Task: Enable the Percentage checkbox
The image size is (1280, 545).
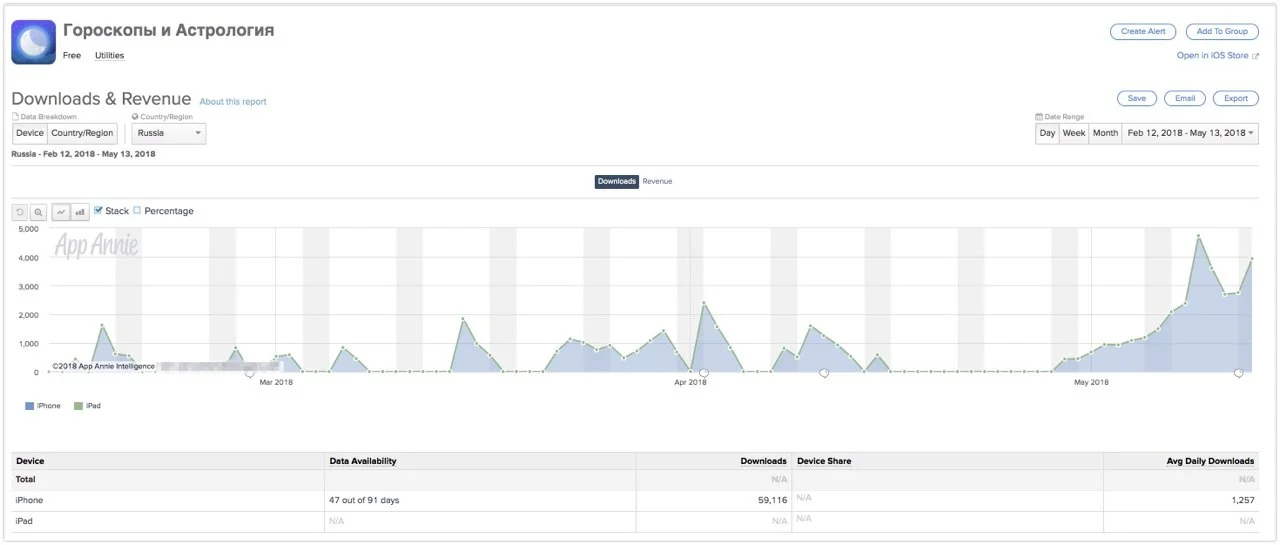Action: pos(137,211)
